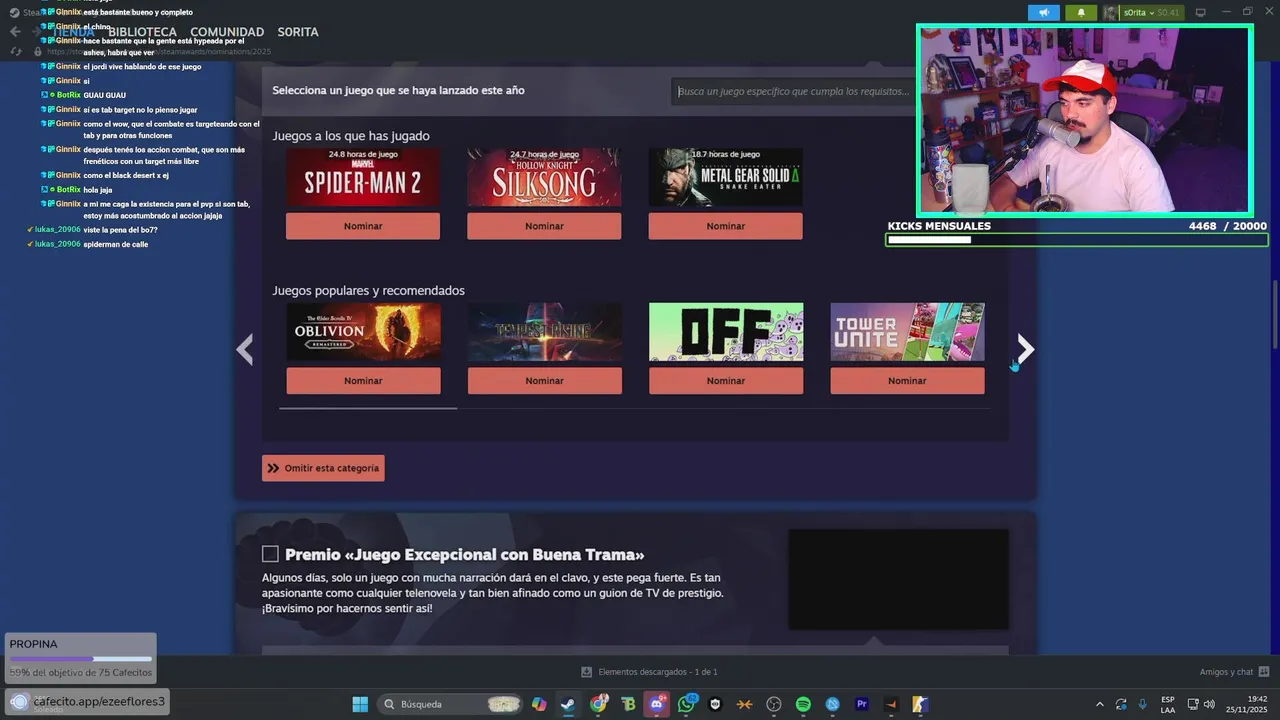This screenshot has height=720, width=1280.
Task: Click chat message 'spiderman de calle'
Action: click(x=116, y=244)
